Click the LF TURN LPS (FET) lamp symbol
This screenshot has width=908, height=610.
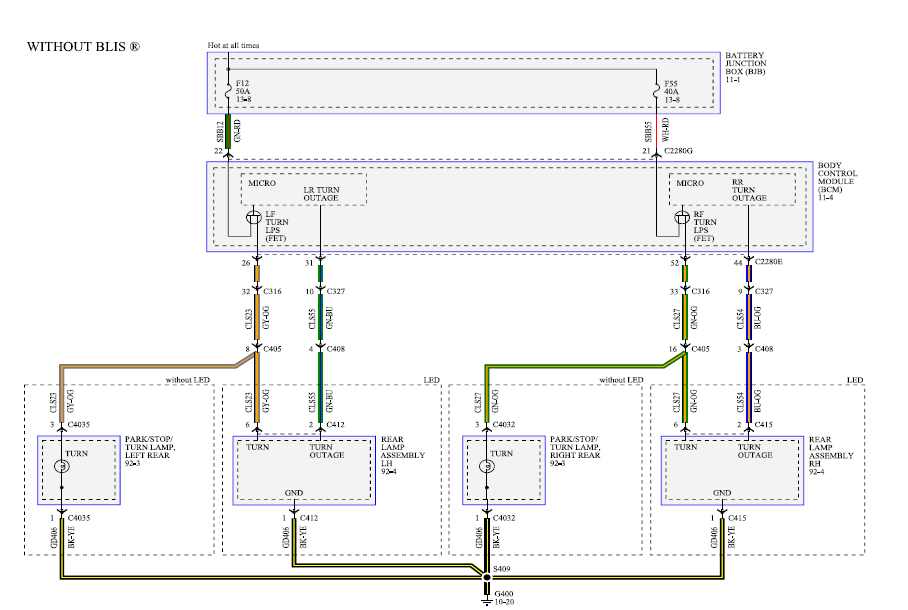click(252, 215)
